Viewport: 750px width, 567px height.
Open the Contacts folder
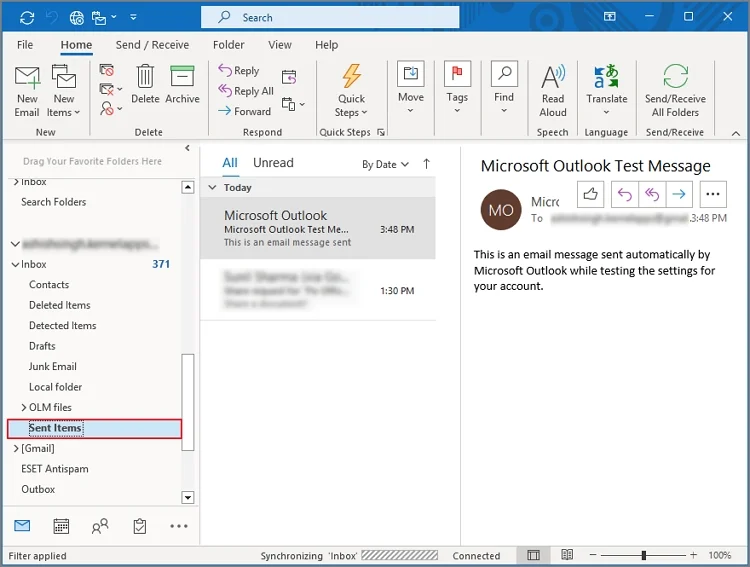pyautogui.click(x=49, y=285)
